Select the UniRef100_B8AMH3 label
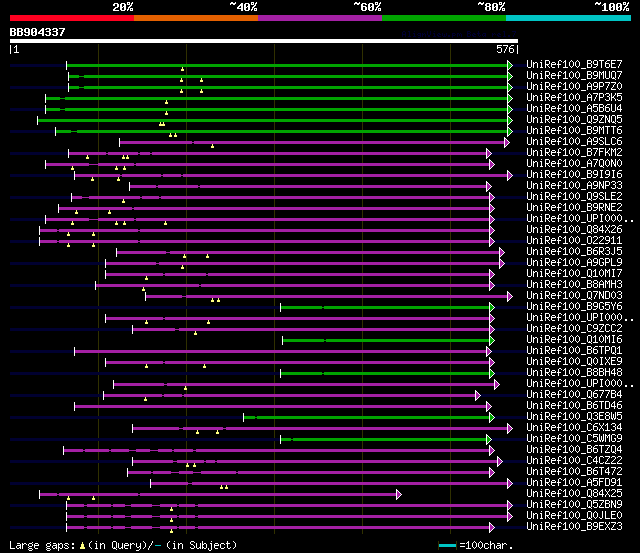Image resolution: width=640 pixels, height=553 pixels. [574, 285]
